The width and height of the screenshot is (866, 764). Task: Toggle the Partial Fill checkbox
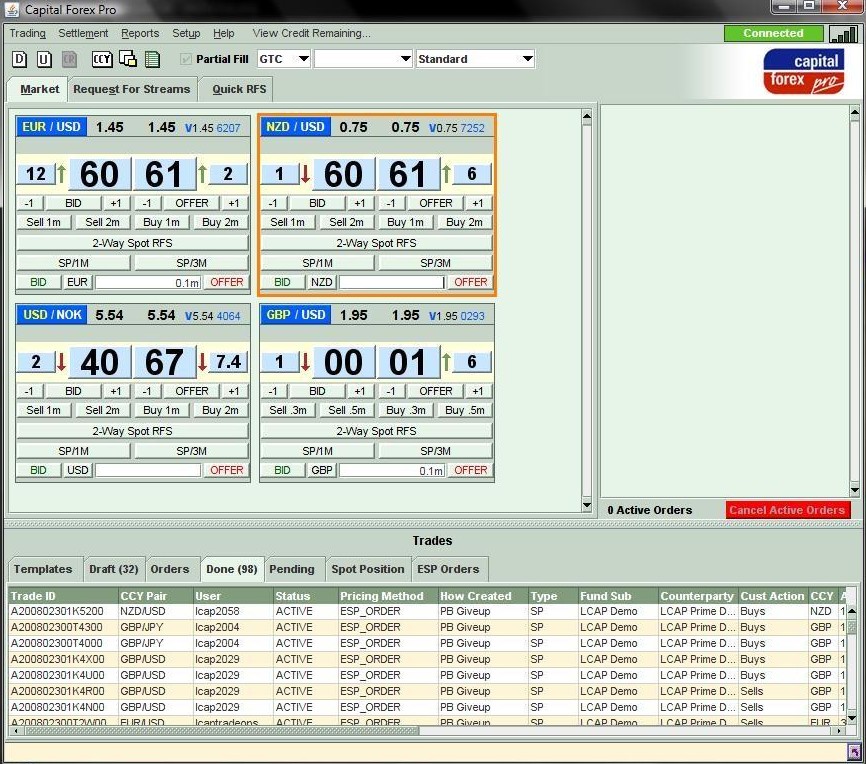[186, 59]
